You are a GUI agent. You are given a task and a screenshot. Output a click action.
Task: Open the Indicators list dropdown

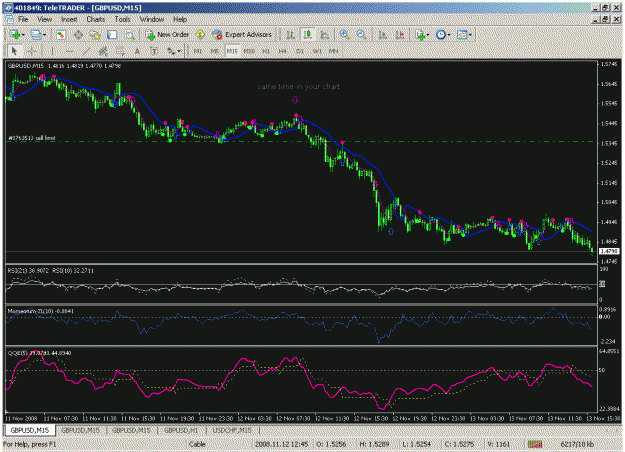(422, 35)
